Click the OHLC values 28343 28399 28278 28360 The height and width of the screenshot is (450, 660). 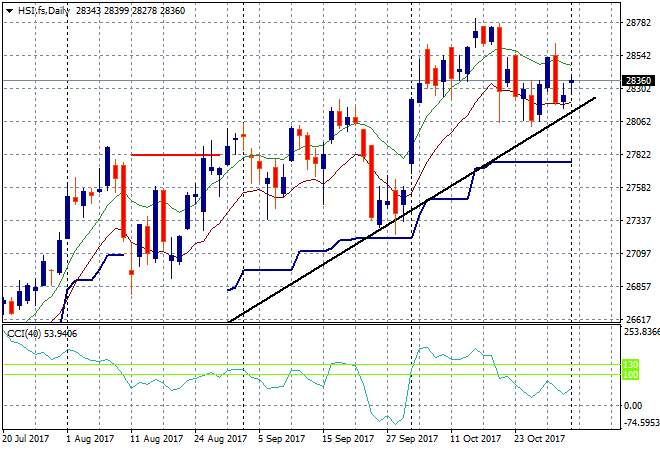coord(130,11)
